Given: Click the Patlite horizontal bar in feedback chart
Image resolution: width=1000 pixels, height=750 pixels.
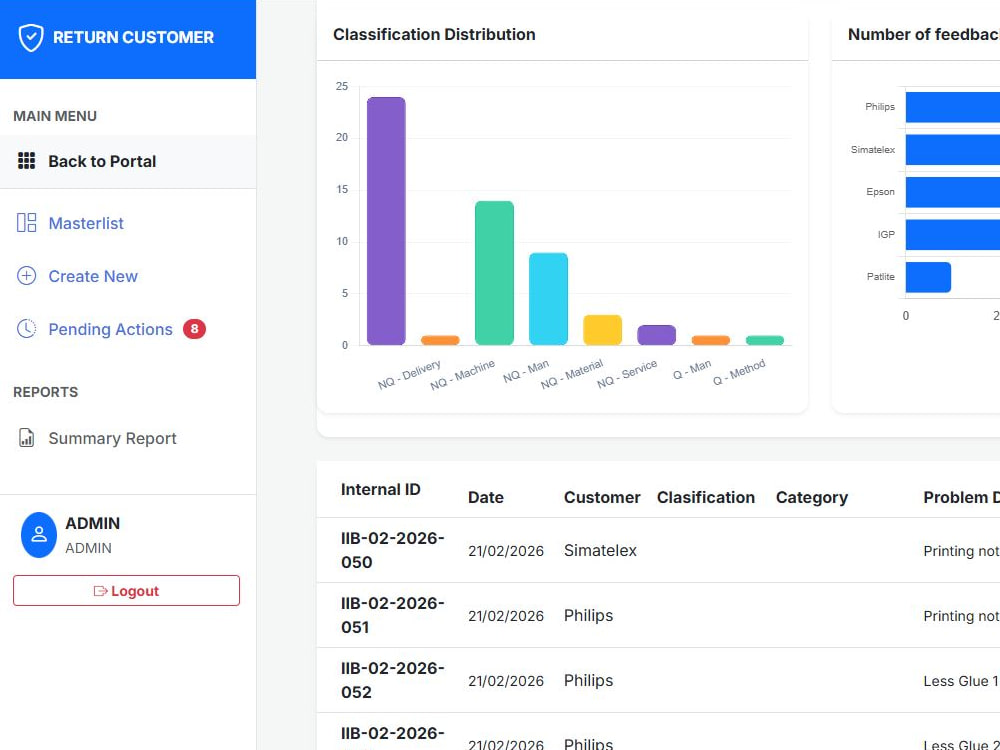Looking at the screenshot, I should click(x=928, y=277).
